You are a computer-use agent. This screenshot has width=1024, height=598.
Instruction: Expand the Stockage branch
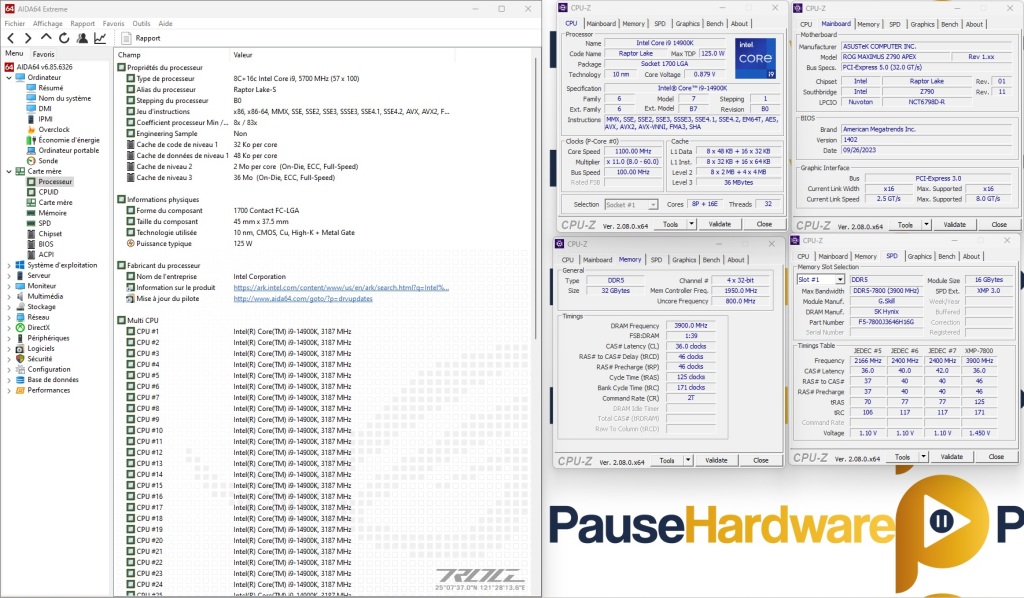point(8,307)
